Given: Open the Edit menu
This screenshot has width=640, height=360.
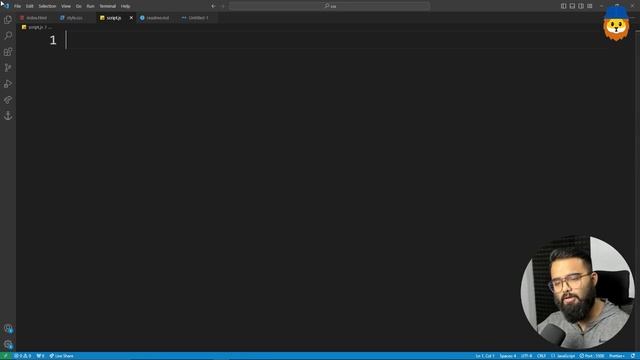Looking at the screenshot, I should (x=30, y=6).
